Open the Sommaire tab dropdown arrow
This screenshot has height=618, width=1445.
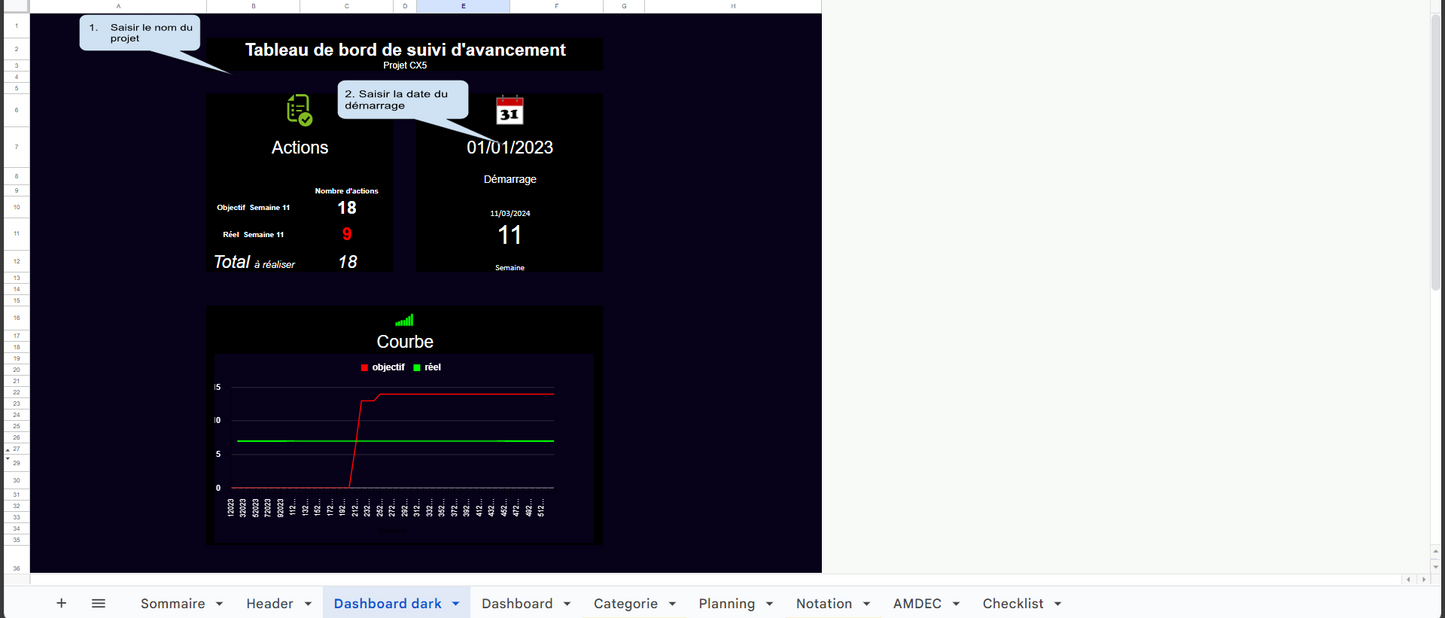pyautogui.click(x=220, y=604)
